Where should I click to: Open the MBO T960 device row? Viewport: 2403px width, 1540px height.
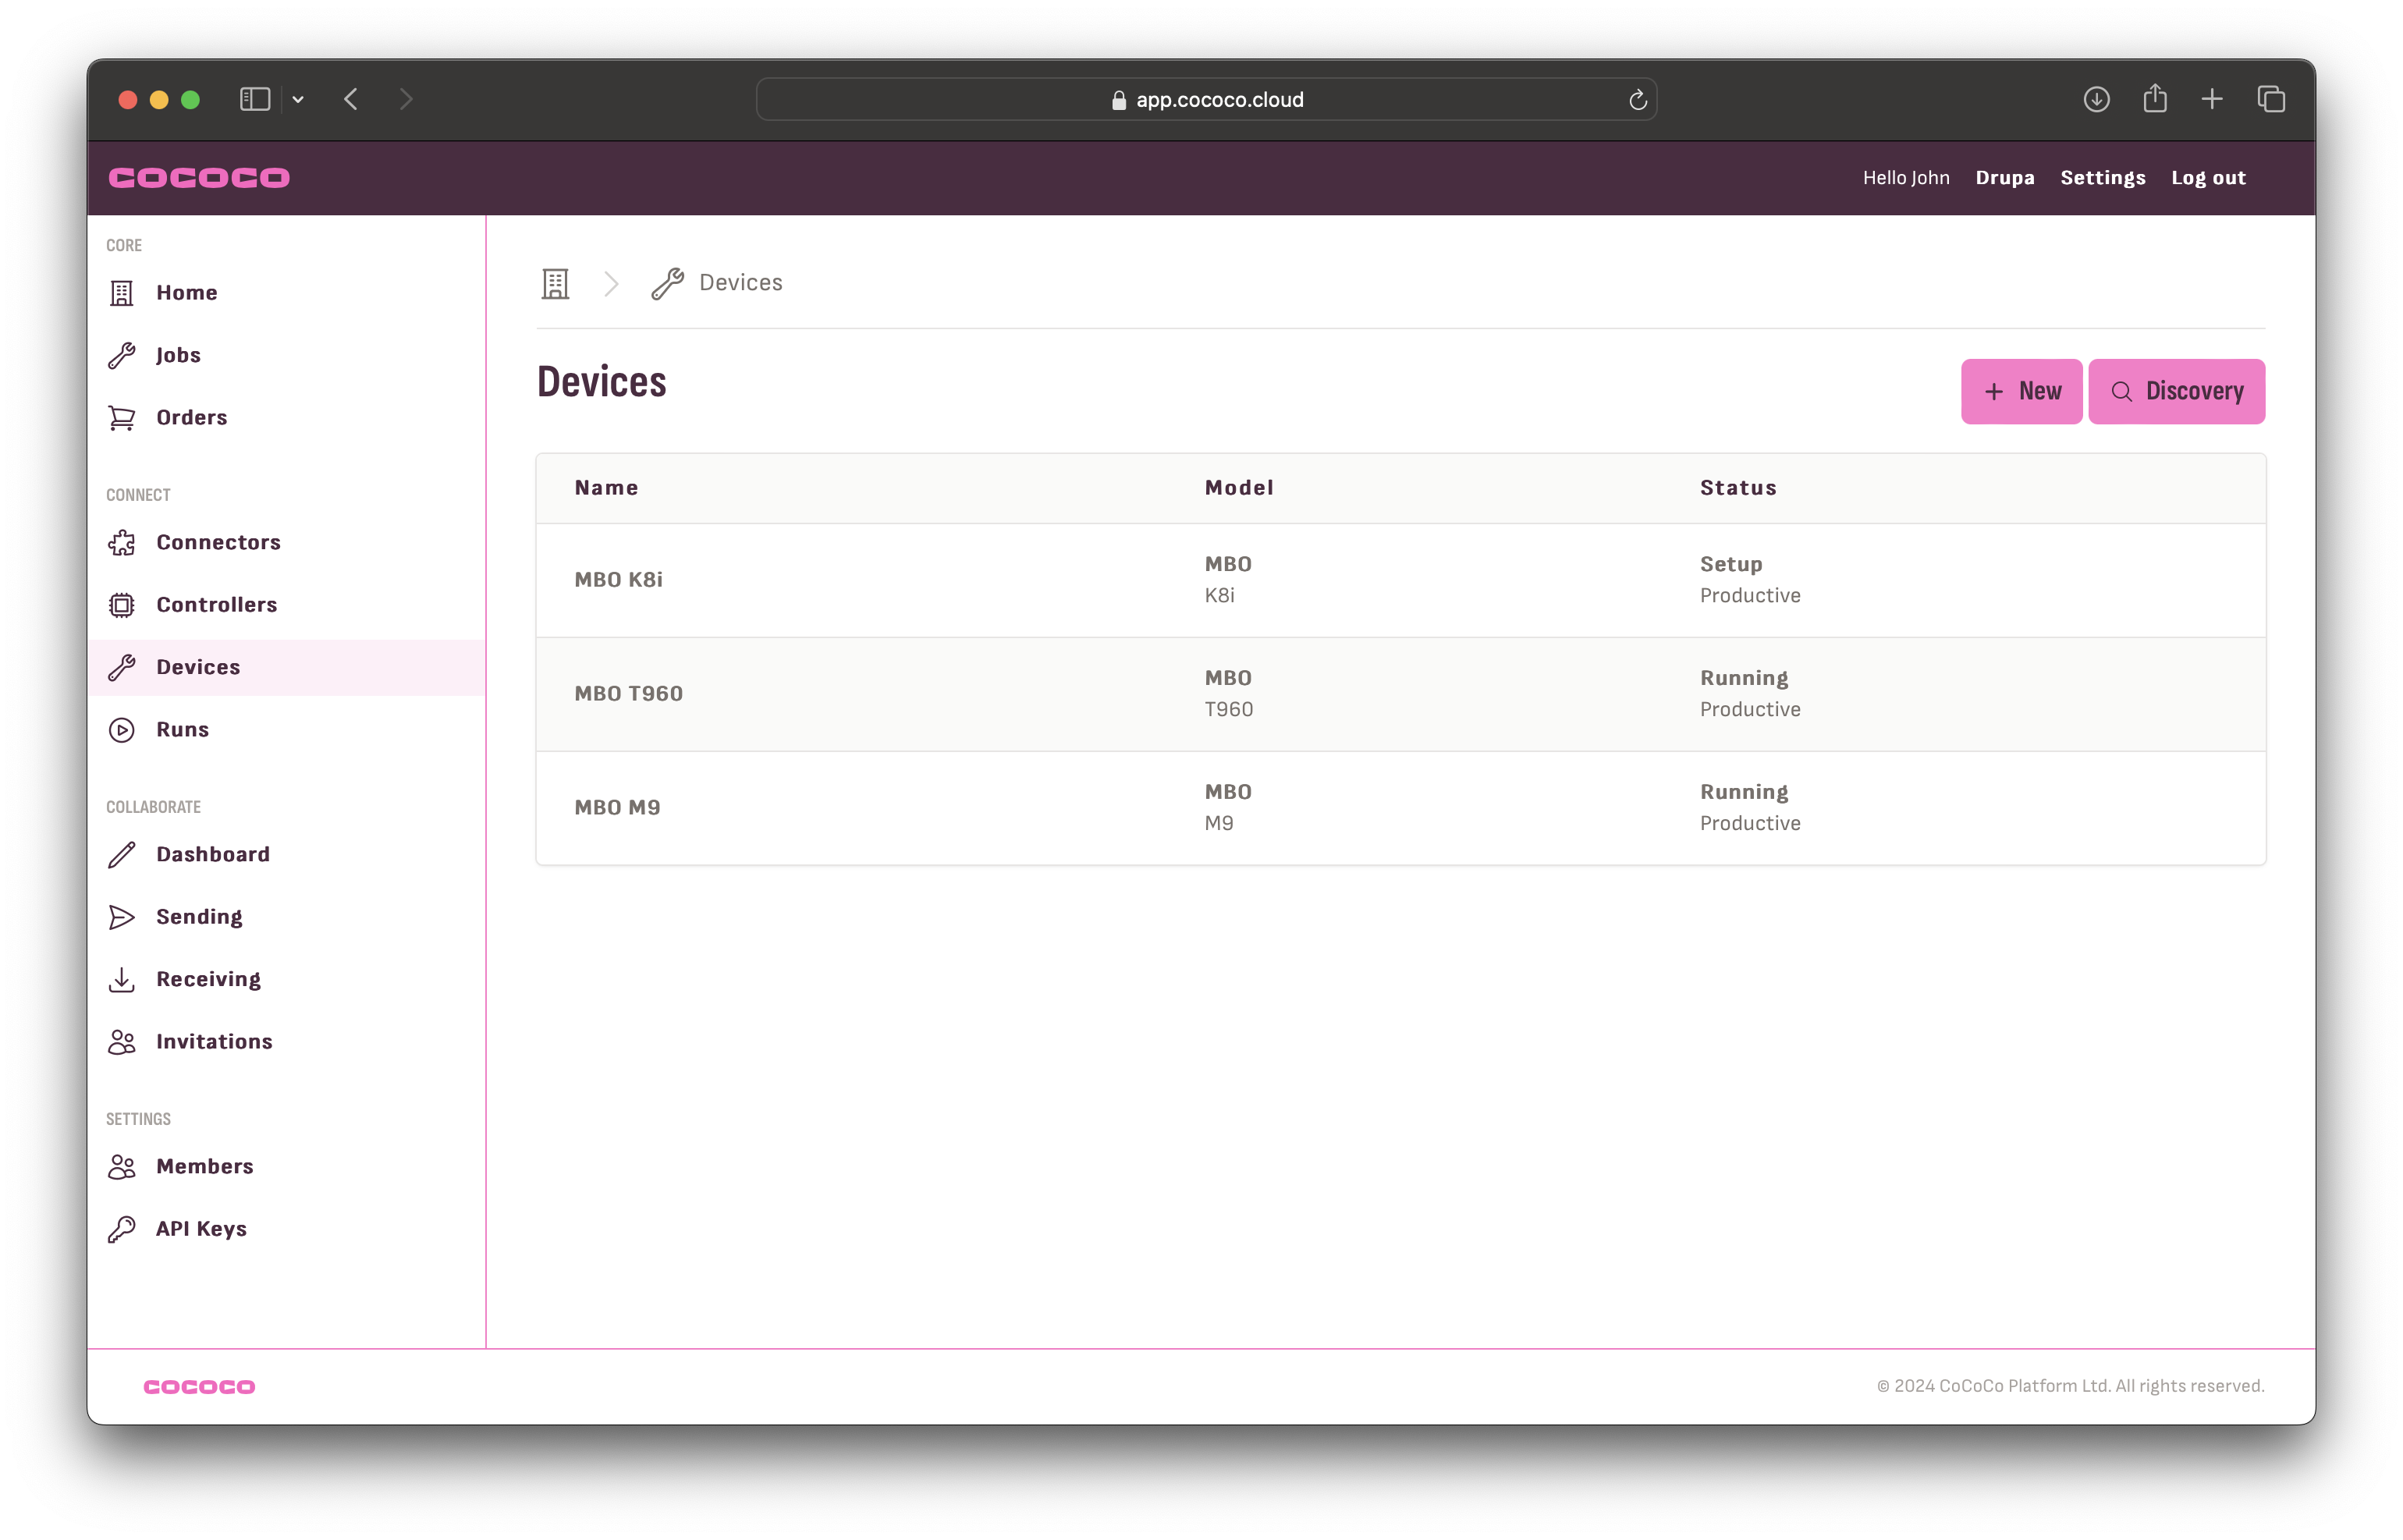[x=629, y=694]
